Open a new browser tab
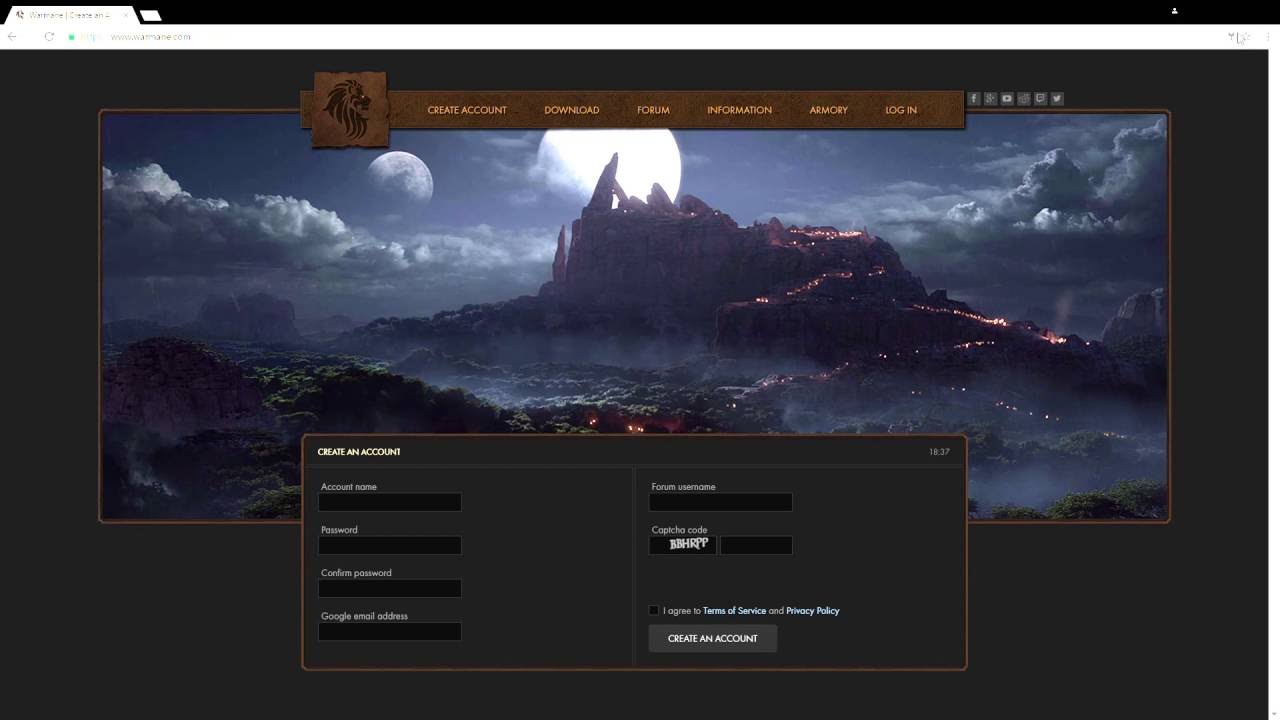1280x720 pixels. pyautogui.click(x=150, y=15)
